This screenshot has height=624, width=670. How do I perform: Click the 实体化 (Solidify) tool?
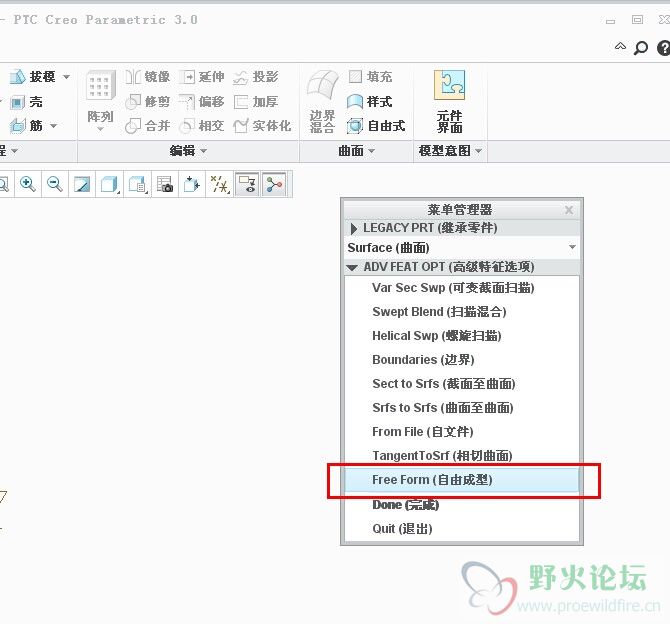tap(262, 126)
